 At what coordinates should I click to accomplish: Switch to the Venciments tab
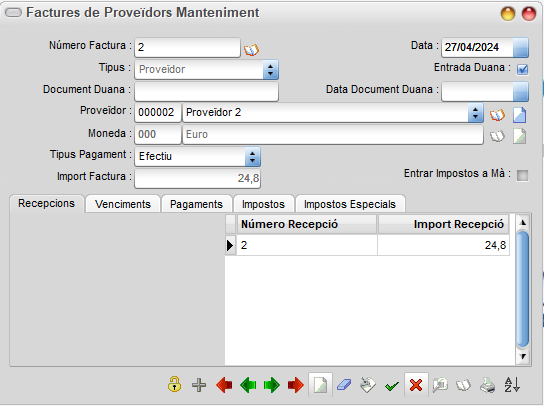click(123, 204)
